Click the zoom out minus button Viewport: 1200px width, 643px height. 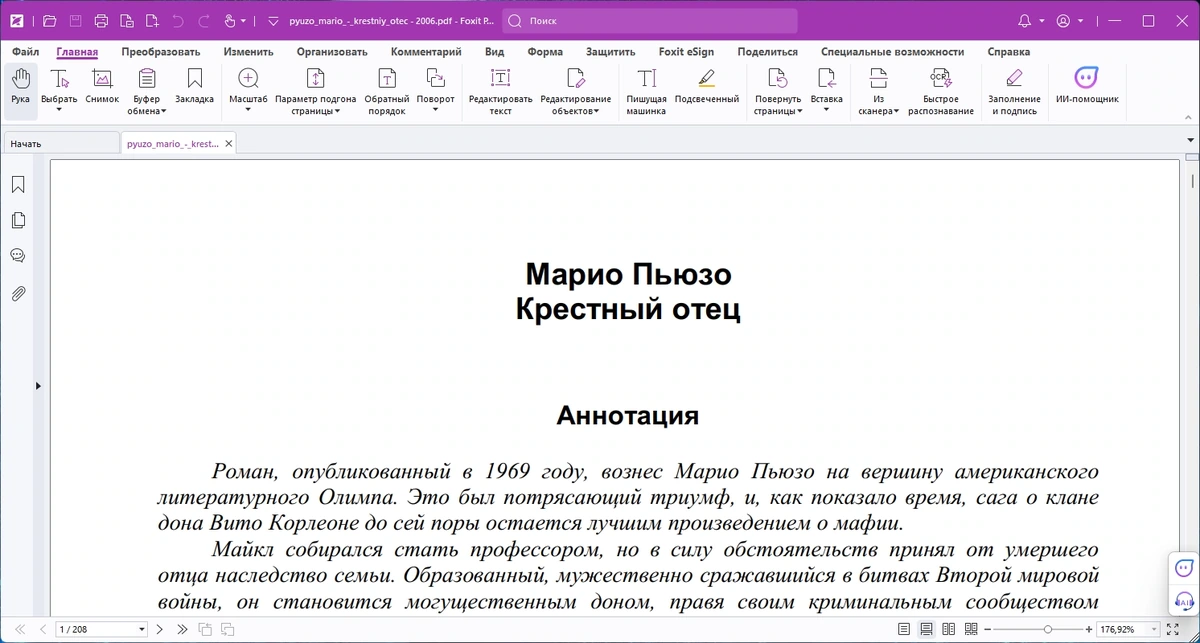(987, 630)
